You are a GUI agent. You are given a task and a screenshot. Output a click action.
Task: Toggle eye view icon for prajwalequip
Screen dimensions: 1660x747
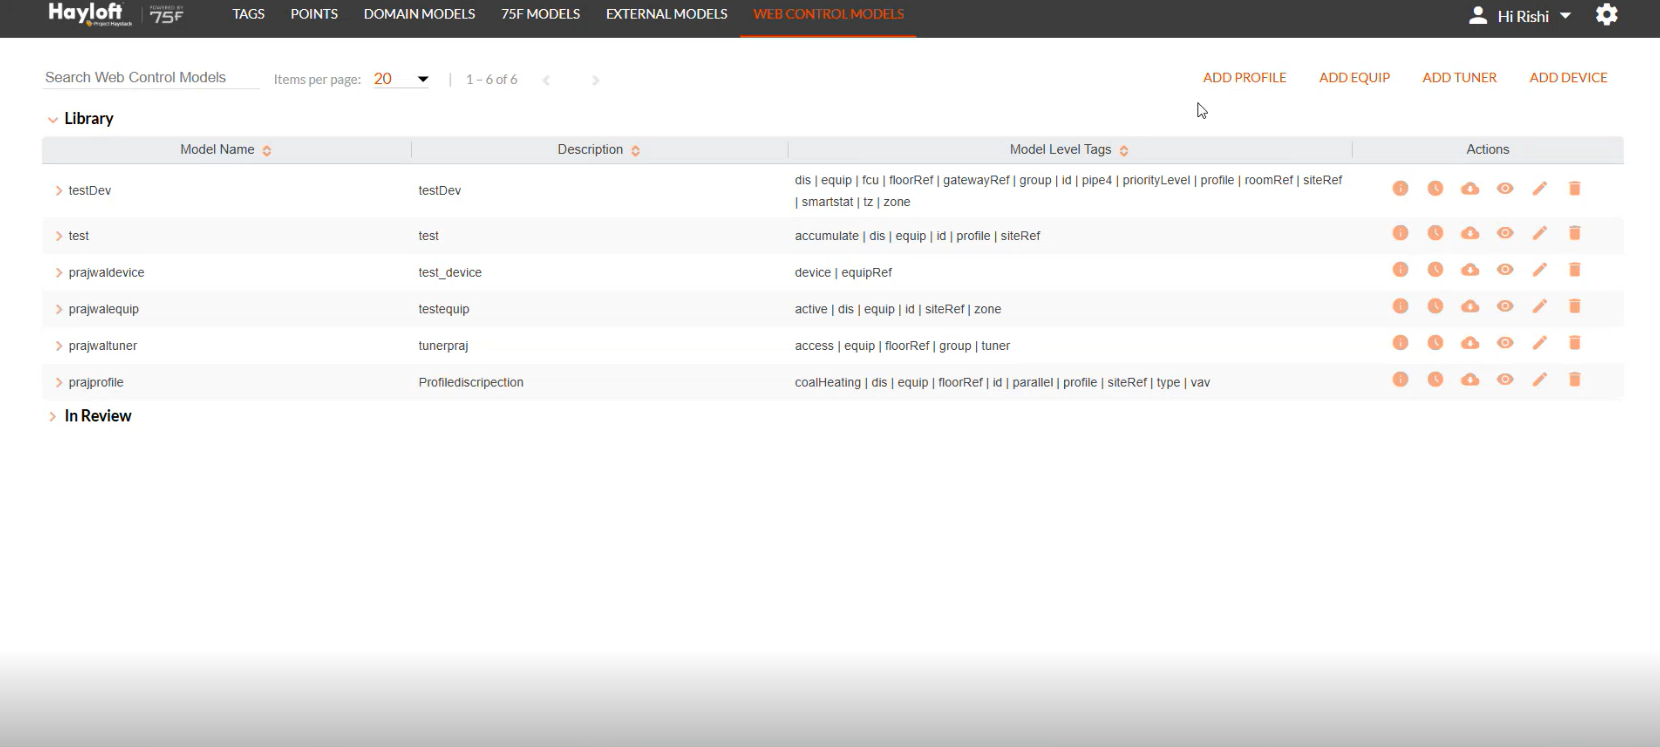1505,306
